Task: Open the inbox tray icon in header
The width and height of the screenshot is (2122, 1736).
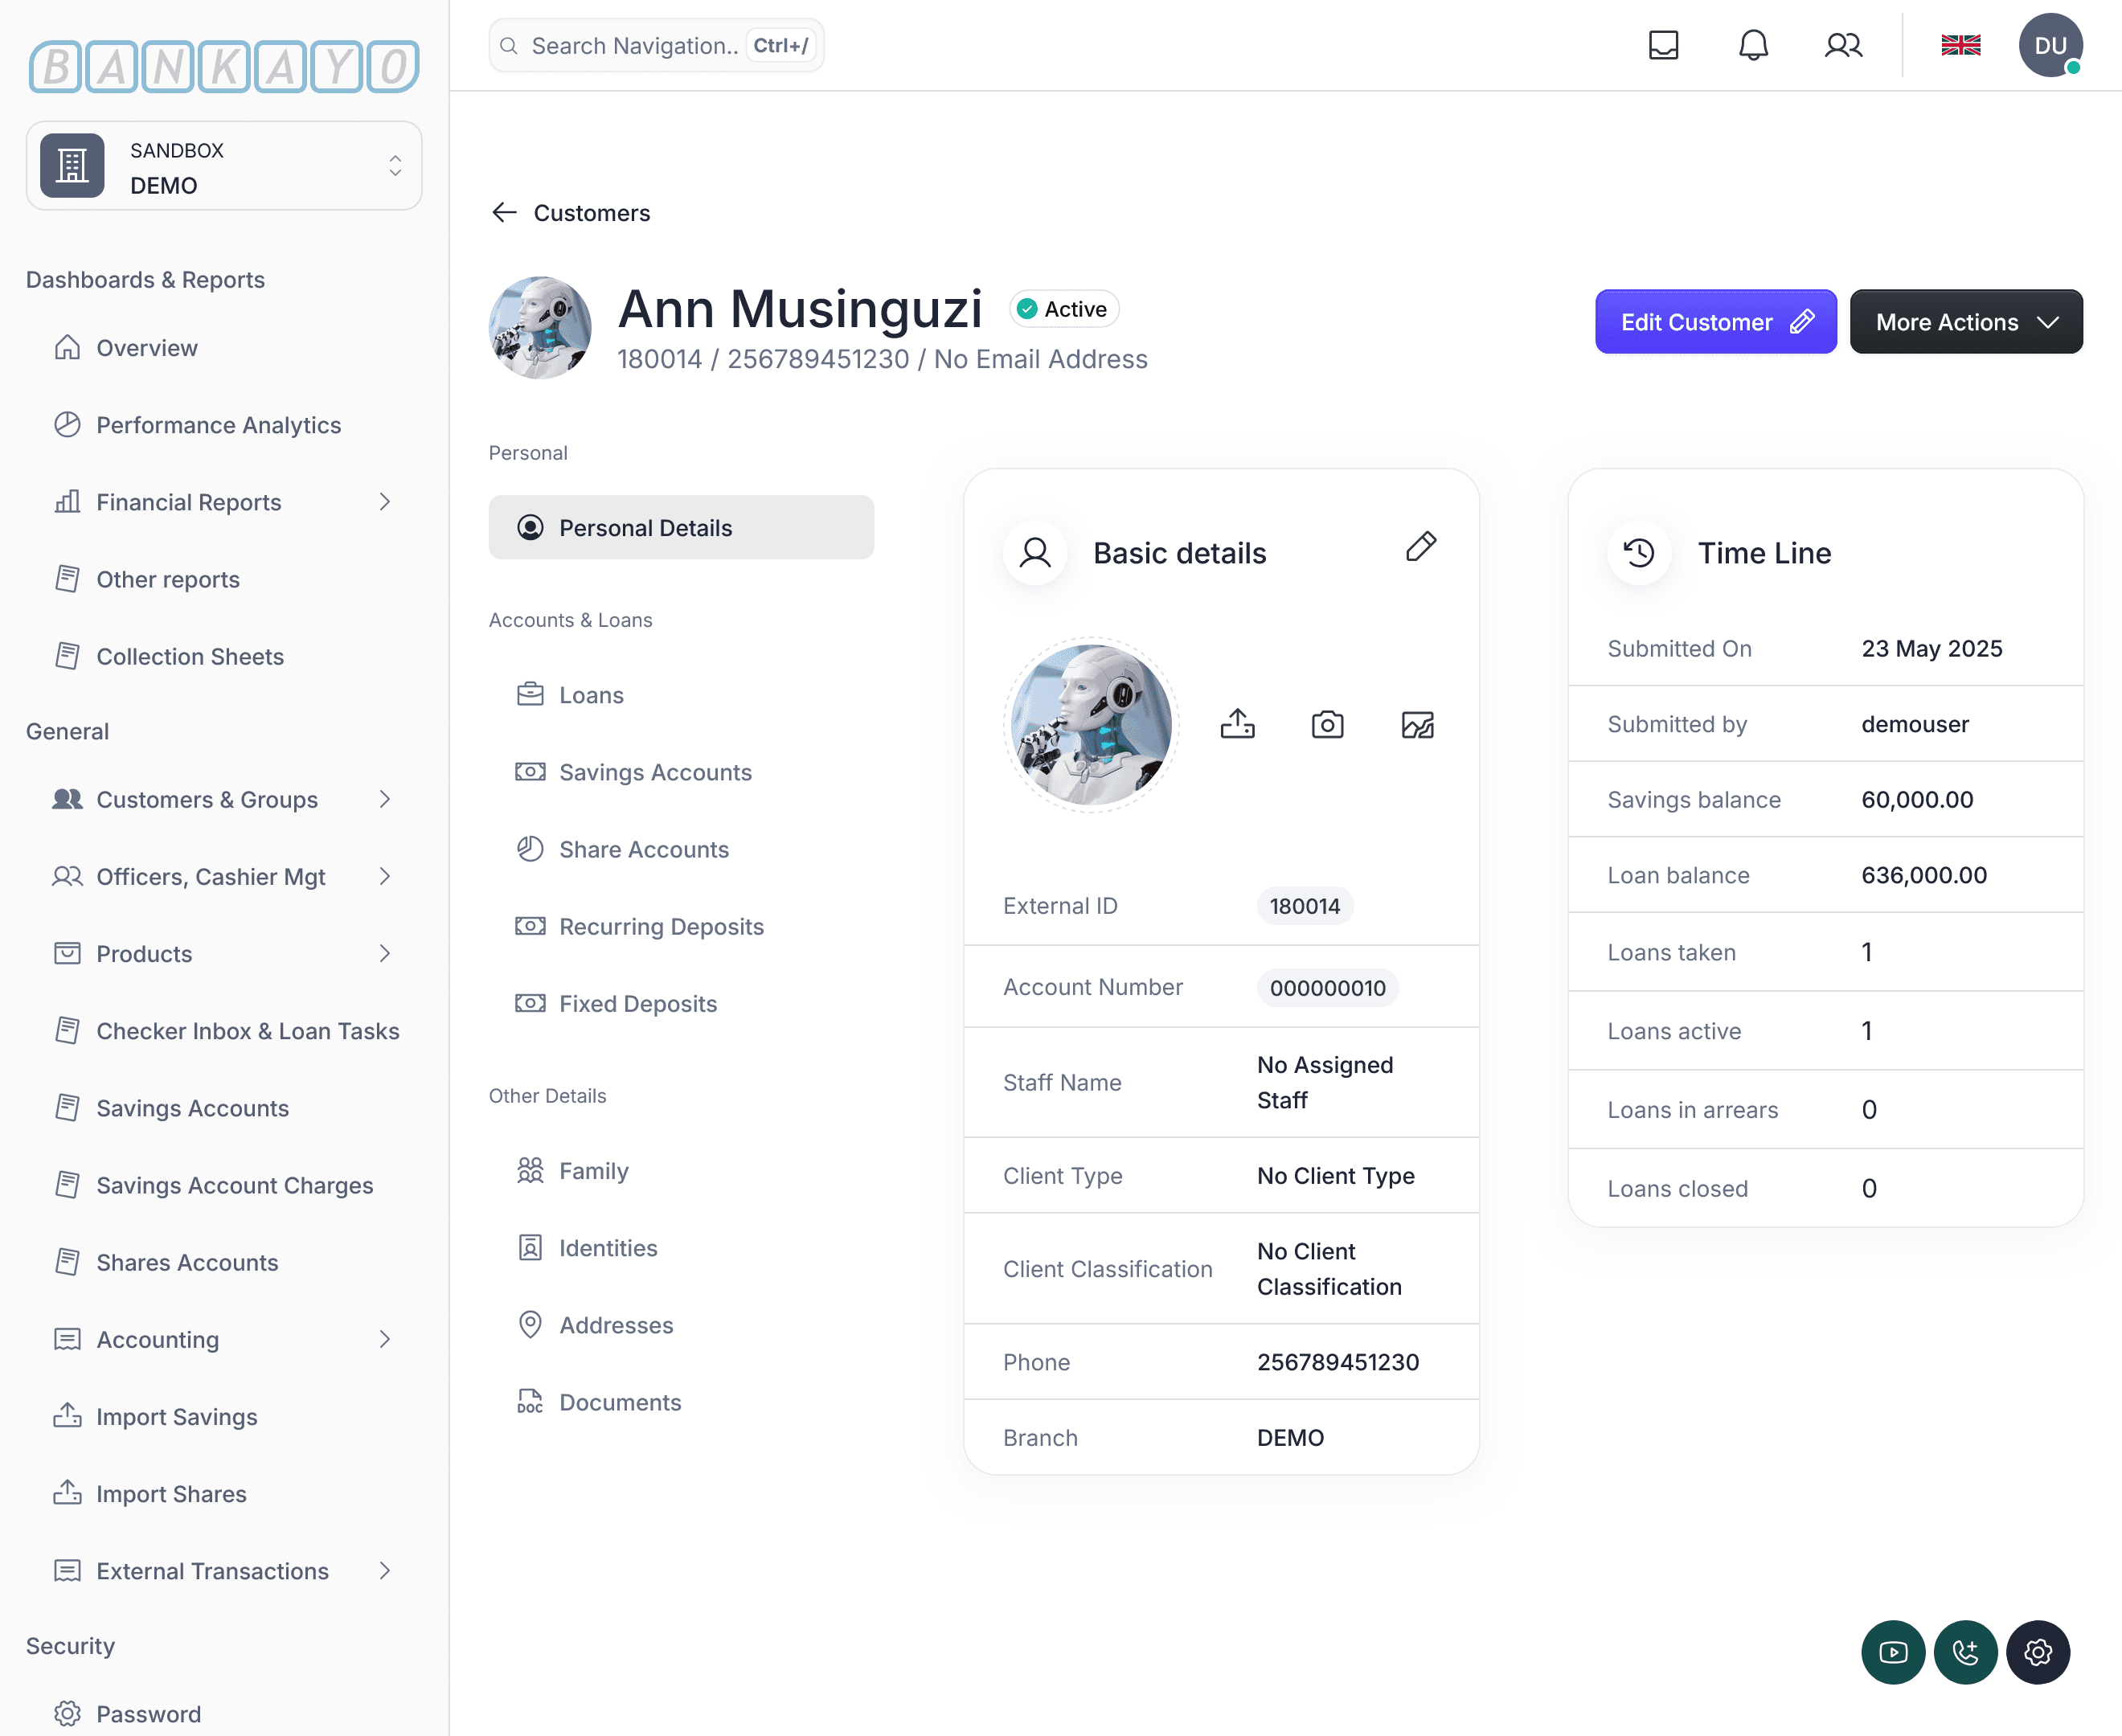Action: pos(1663,45)
